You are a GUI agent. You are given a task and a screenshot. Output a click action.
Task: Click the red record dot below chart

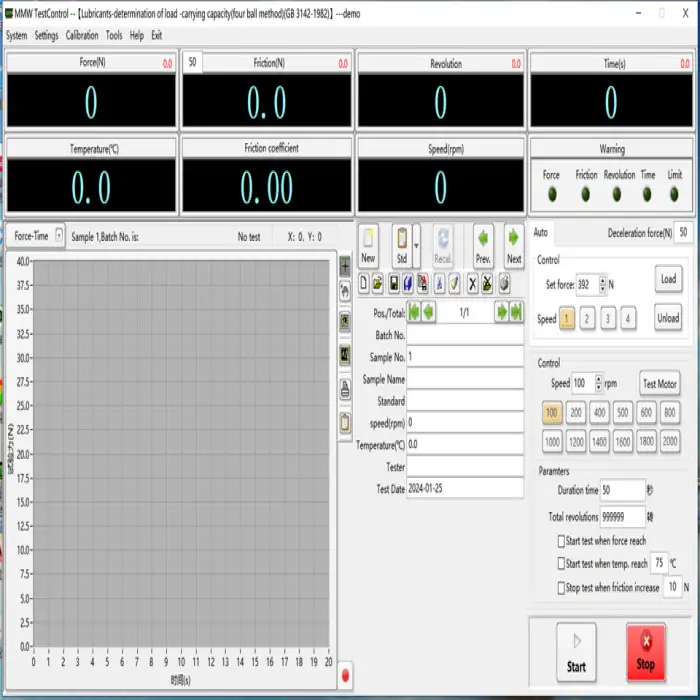pyautogui.click(x=346, y=675)
